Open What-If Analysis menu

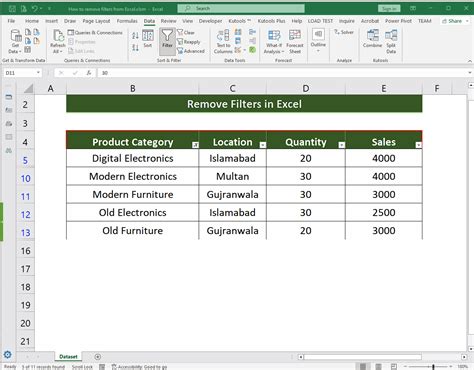point(274,41)
